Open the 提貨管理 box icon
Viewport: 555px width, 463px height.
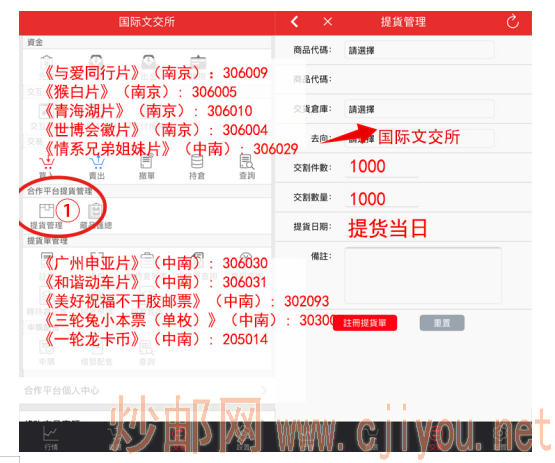pos(46,211)
